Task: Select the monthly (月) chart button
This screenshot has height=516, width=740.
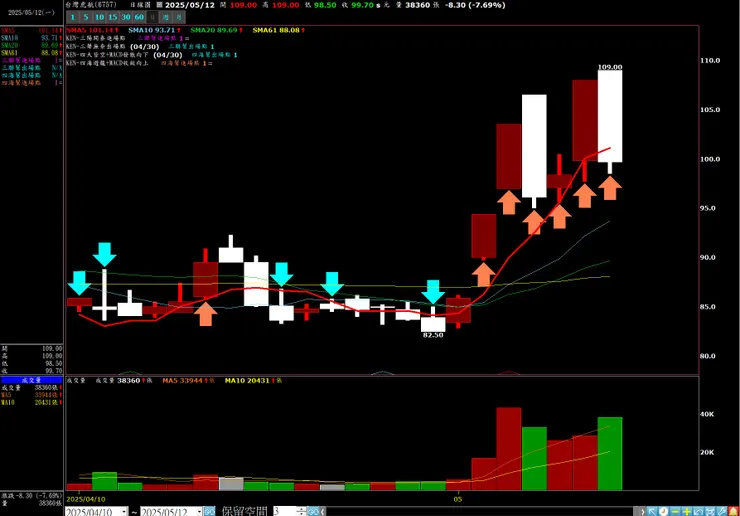Action: coord(179,17)
